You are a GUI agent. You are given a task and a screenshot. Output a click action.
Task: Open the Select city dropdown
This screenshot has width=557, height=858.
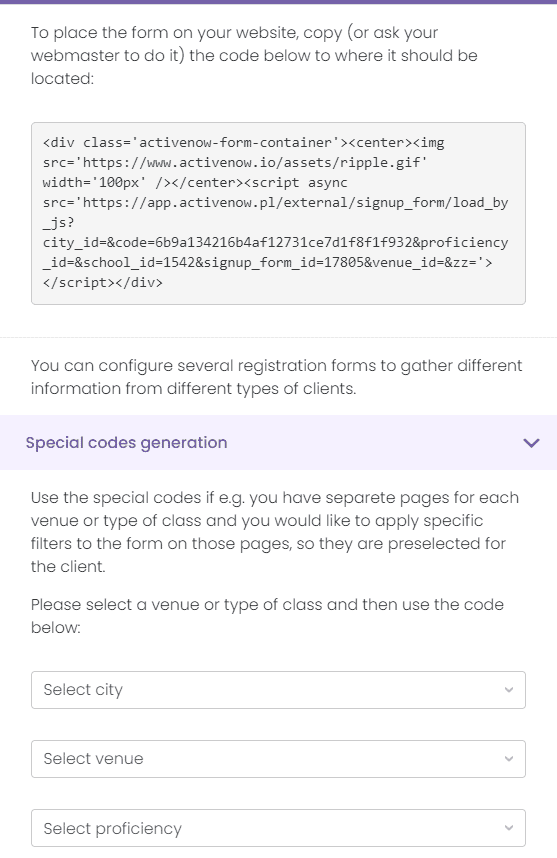pos(278,690)
